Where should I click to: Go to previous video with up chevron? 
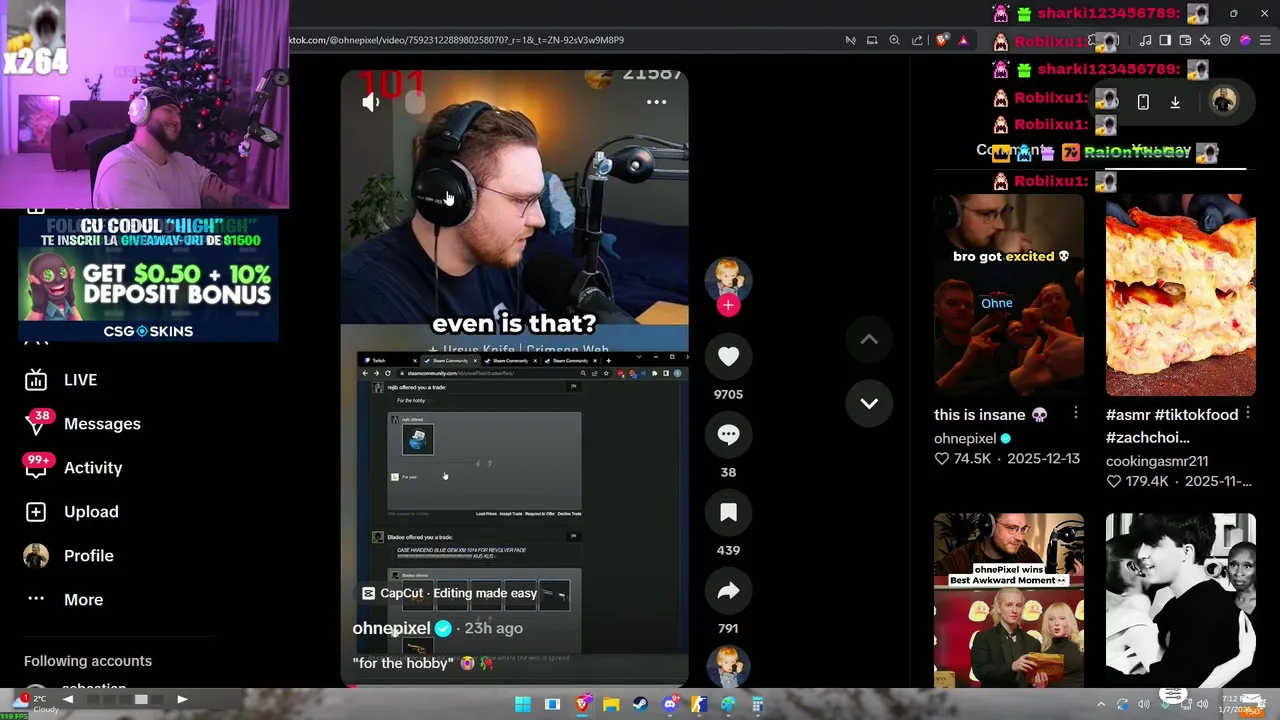click(x=869, y=340)
